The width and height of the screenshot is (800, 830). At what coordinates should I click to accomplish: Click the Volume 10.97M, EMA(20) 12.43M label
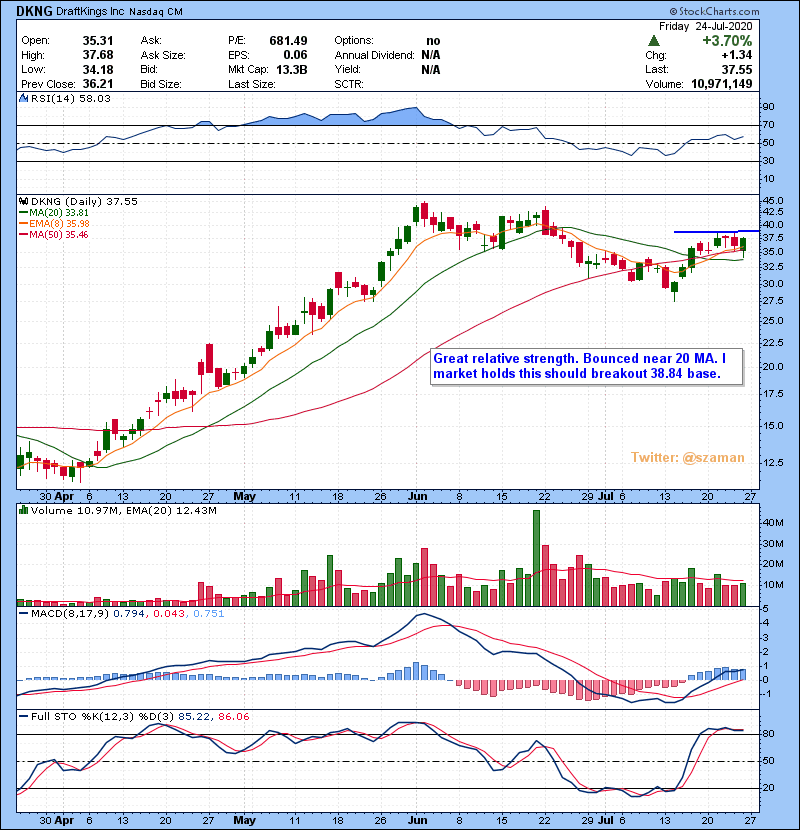123,511
